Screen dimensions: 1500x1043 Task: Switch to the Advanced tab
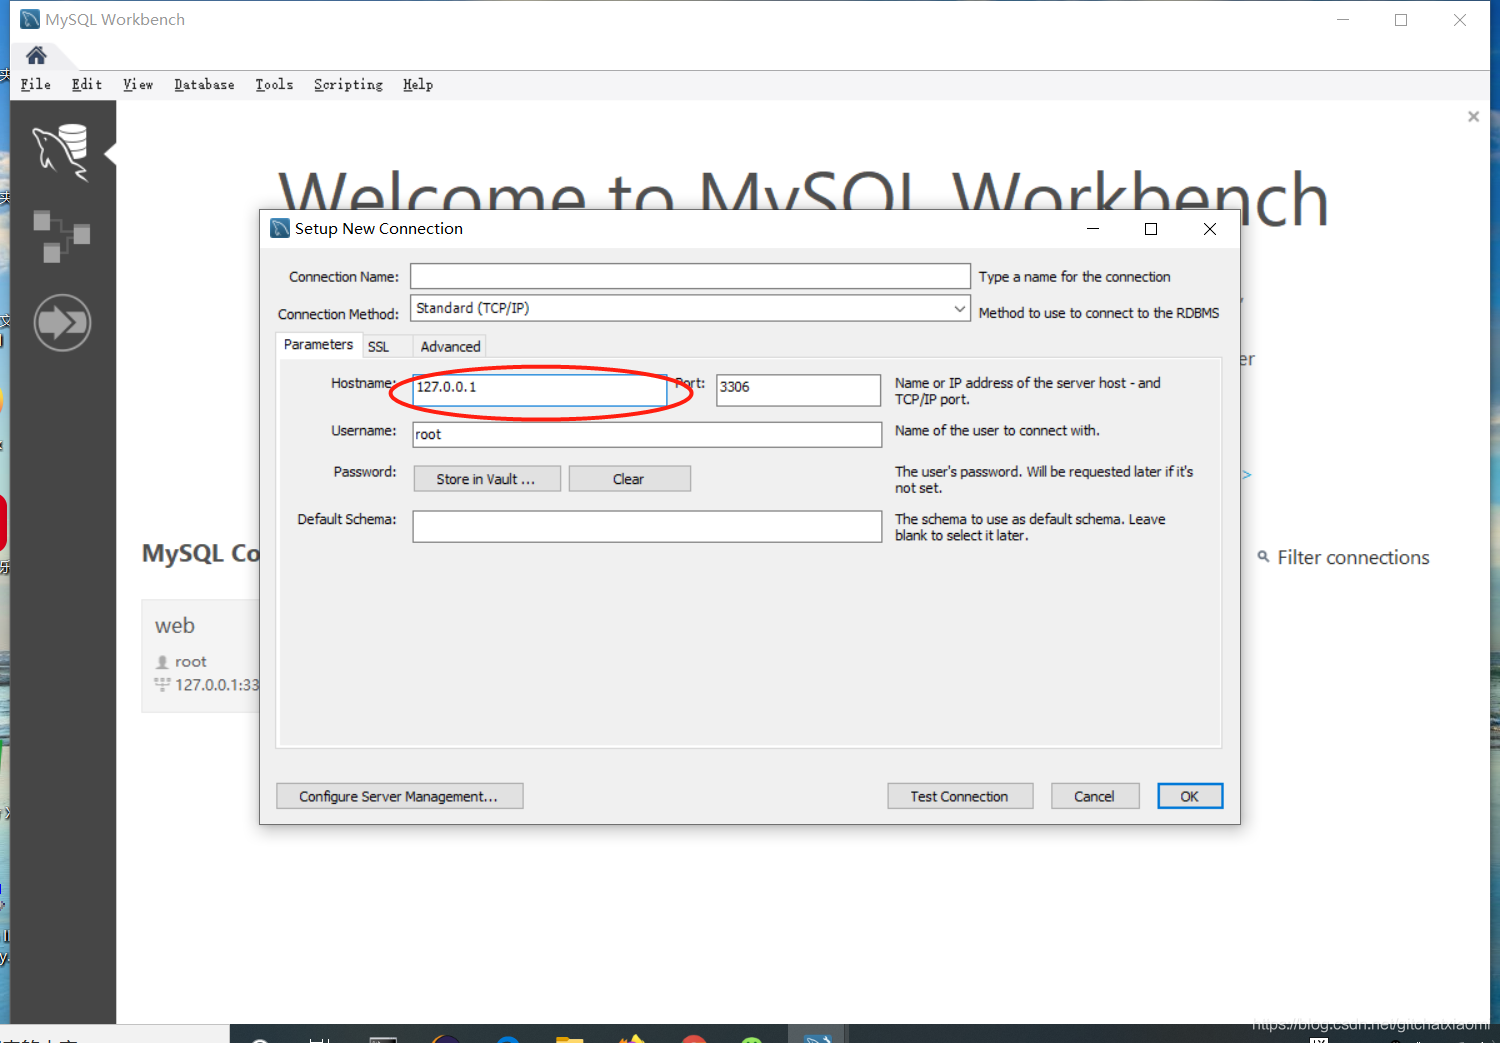click(450, 346)
